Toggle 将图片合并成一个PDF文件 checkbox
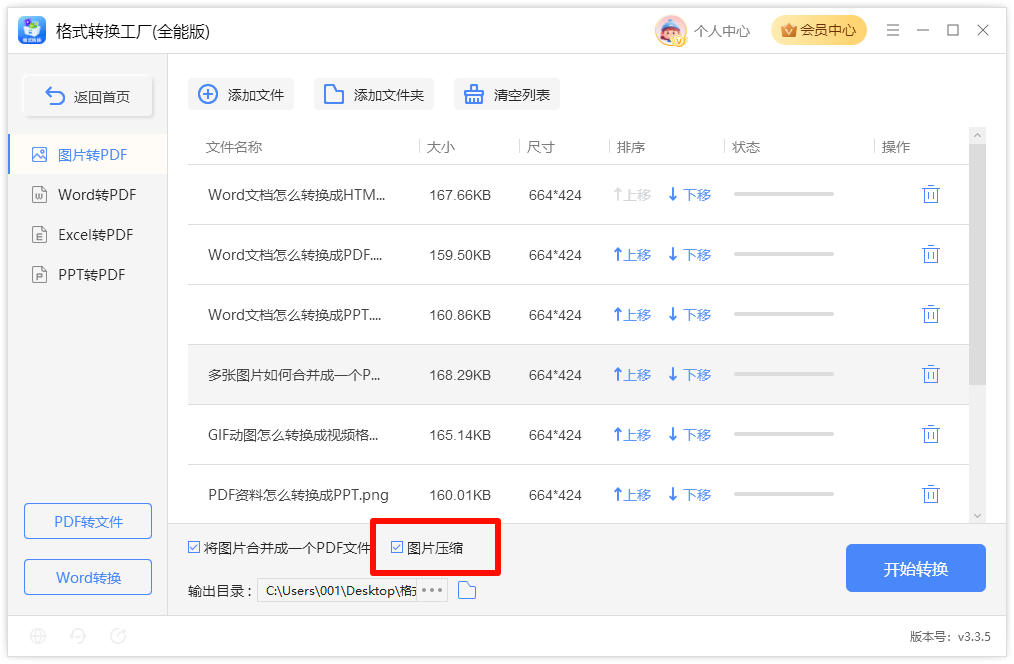Viewport: 1014px width, 664px height. tap(194, 548)
